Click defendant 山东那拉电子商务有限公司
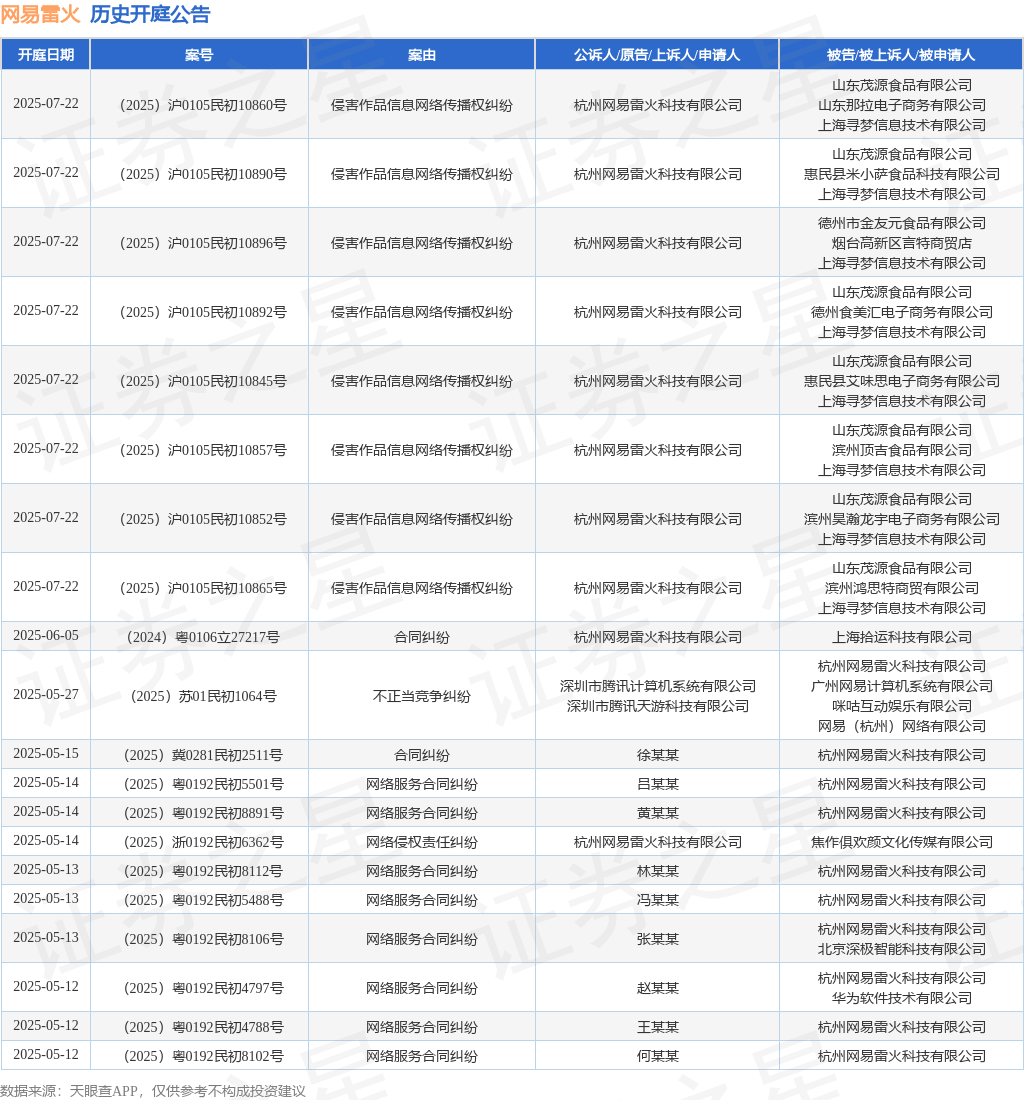 902,105
